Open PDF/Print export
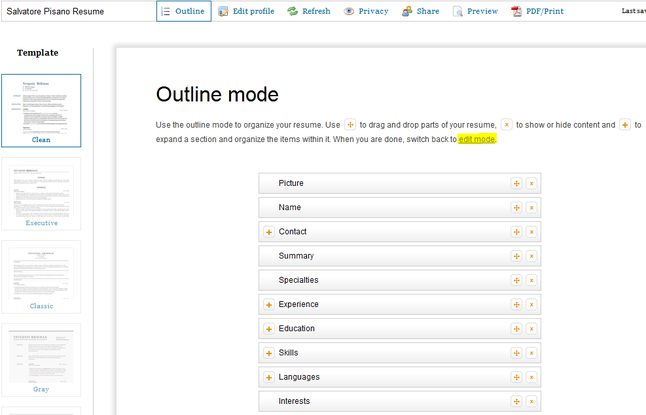Viewport: 646px width, 415px height. [x=538, y=11]
